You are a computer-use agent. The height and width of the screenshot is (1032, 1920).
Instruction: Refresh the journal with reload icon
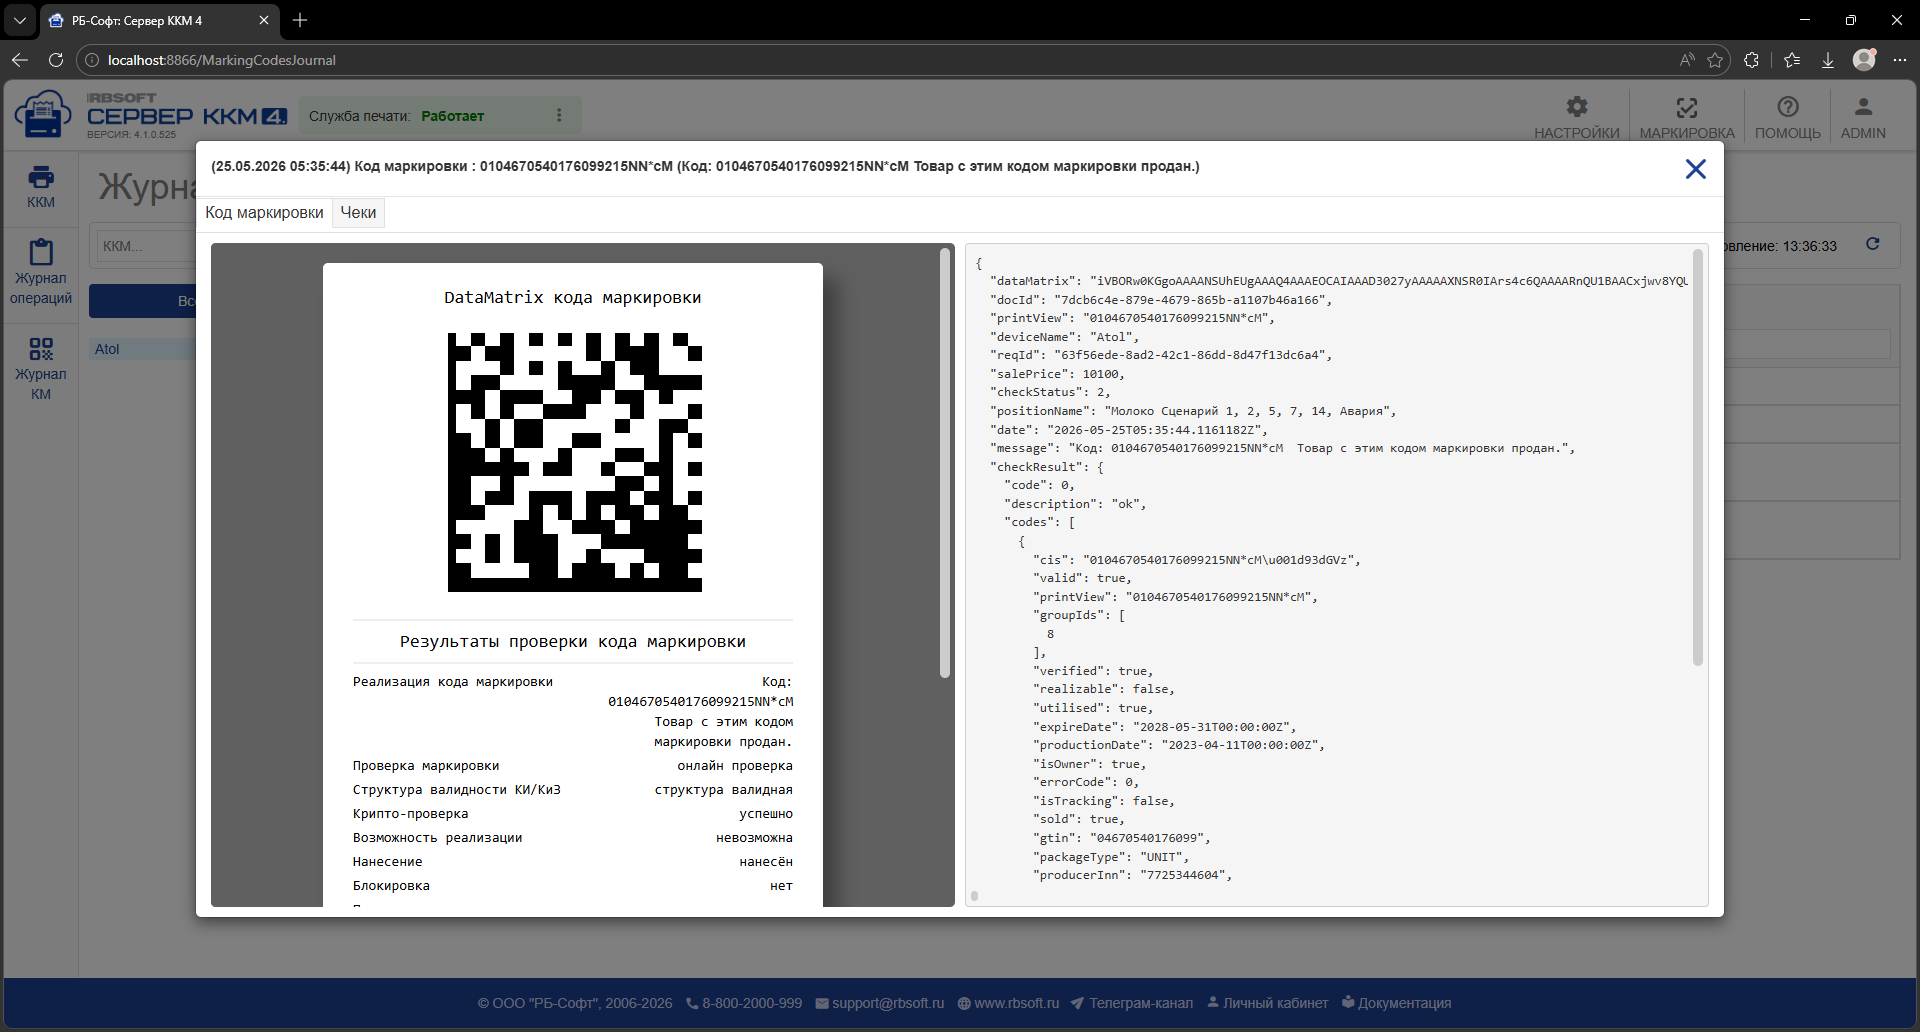coord(1873,244)
